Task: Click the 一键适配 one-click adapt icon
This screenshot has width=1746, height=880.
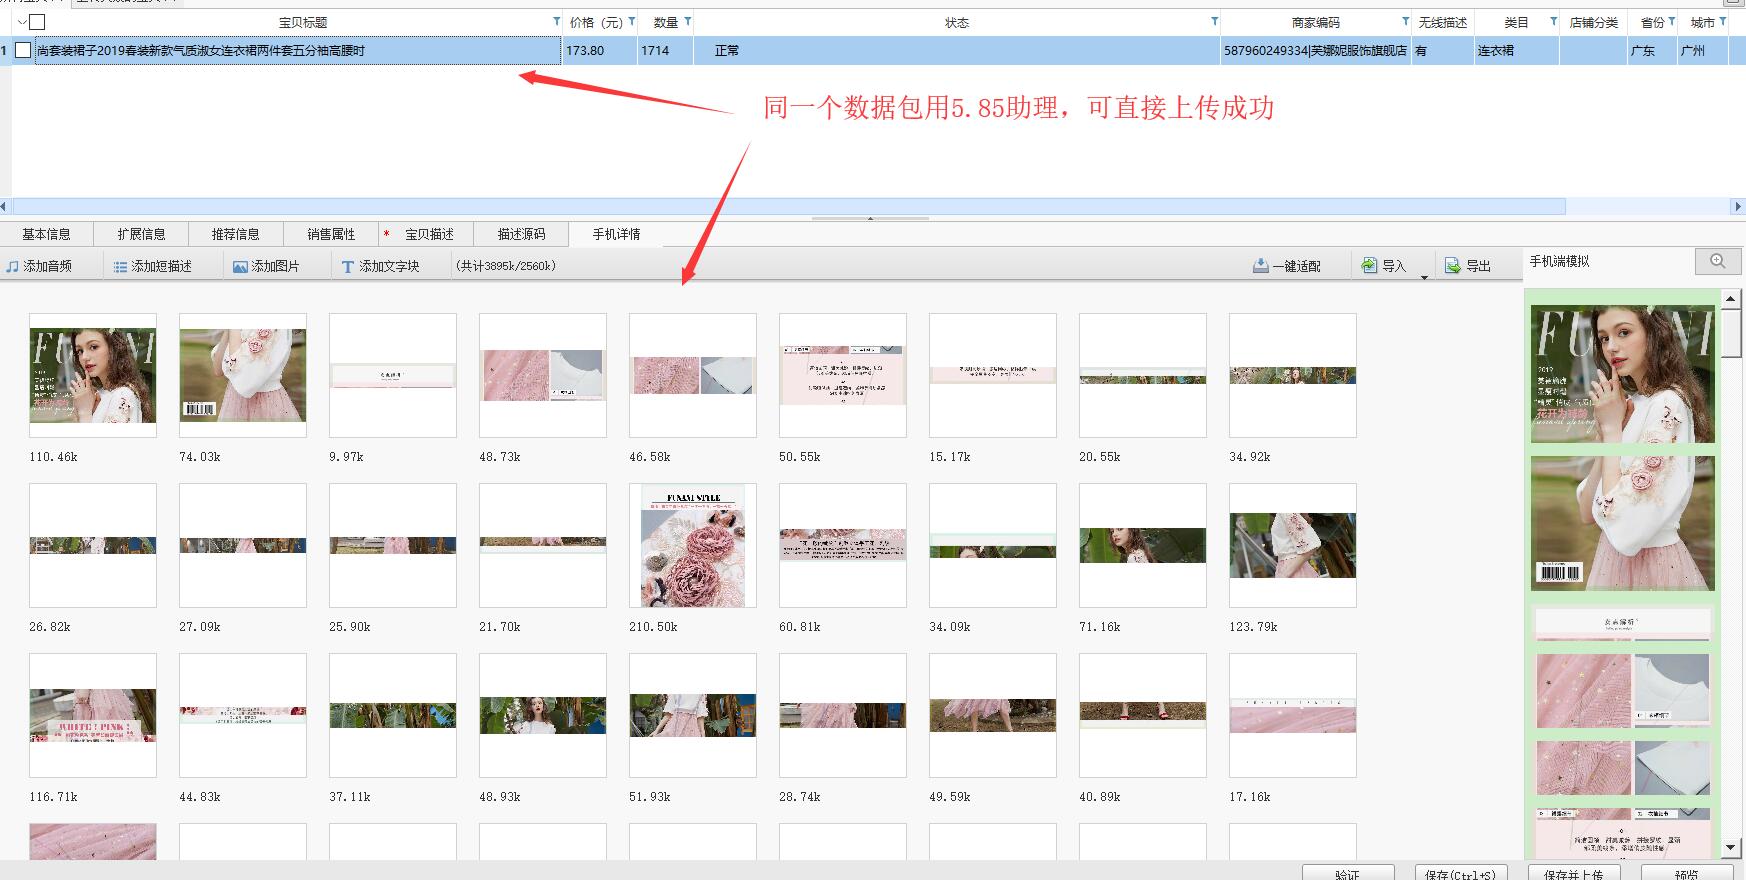Action: [1261, 266]
